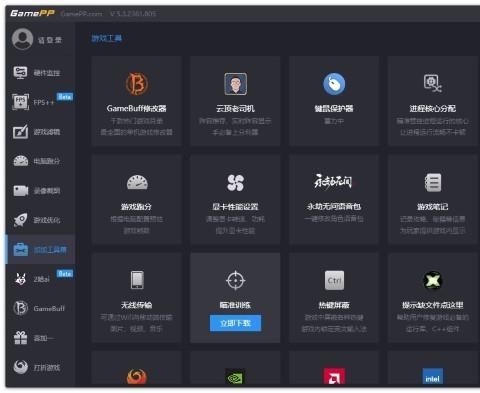The image size is (480, 393).
Task: Open the 游戏笔记 notebook card
Action: pyautogui.click(x=433, y=199)
